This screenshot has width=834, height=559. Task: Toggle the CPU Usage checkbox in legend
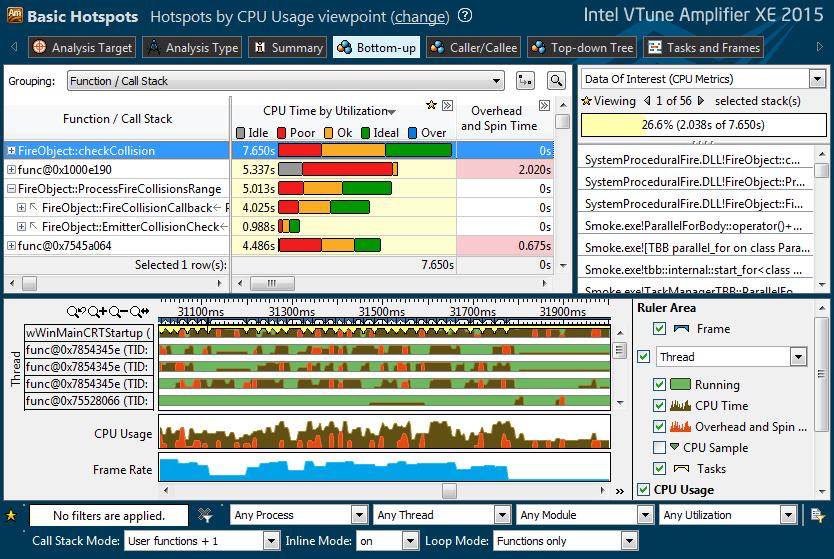(x=644, y=490)
